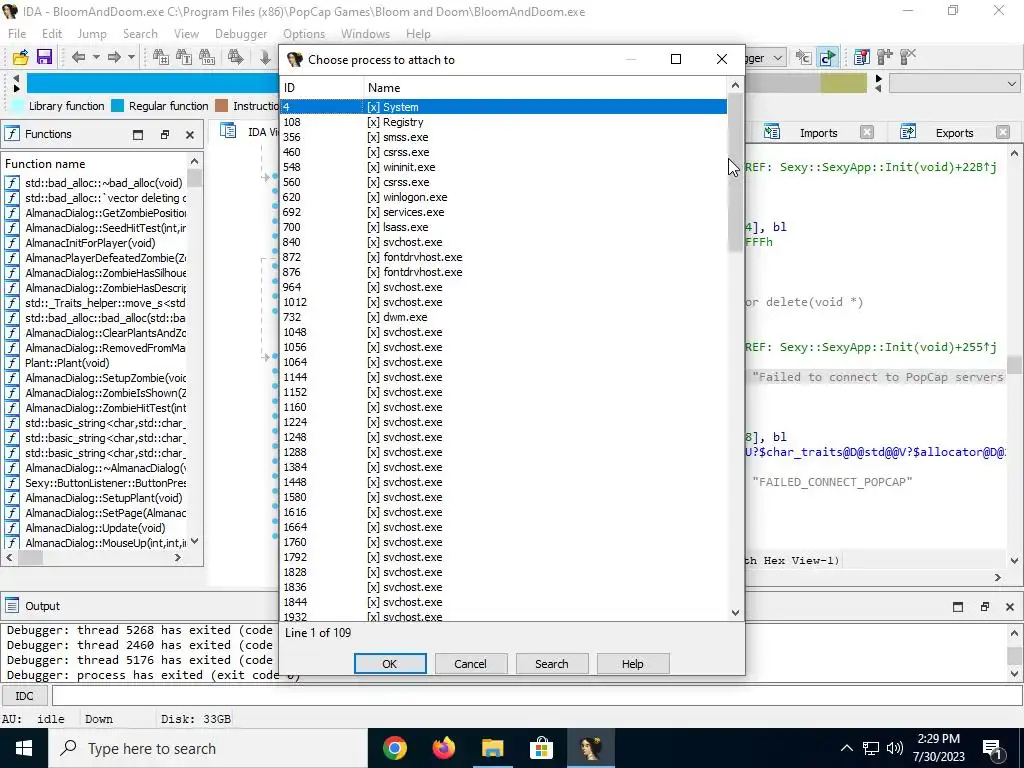Image resolution: width=1024 pixels, height=768 pixels.
Task: Open the Jump menu
Action: tap(91, 34)
